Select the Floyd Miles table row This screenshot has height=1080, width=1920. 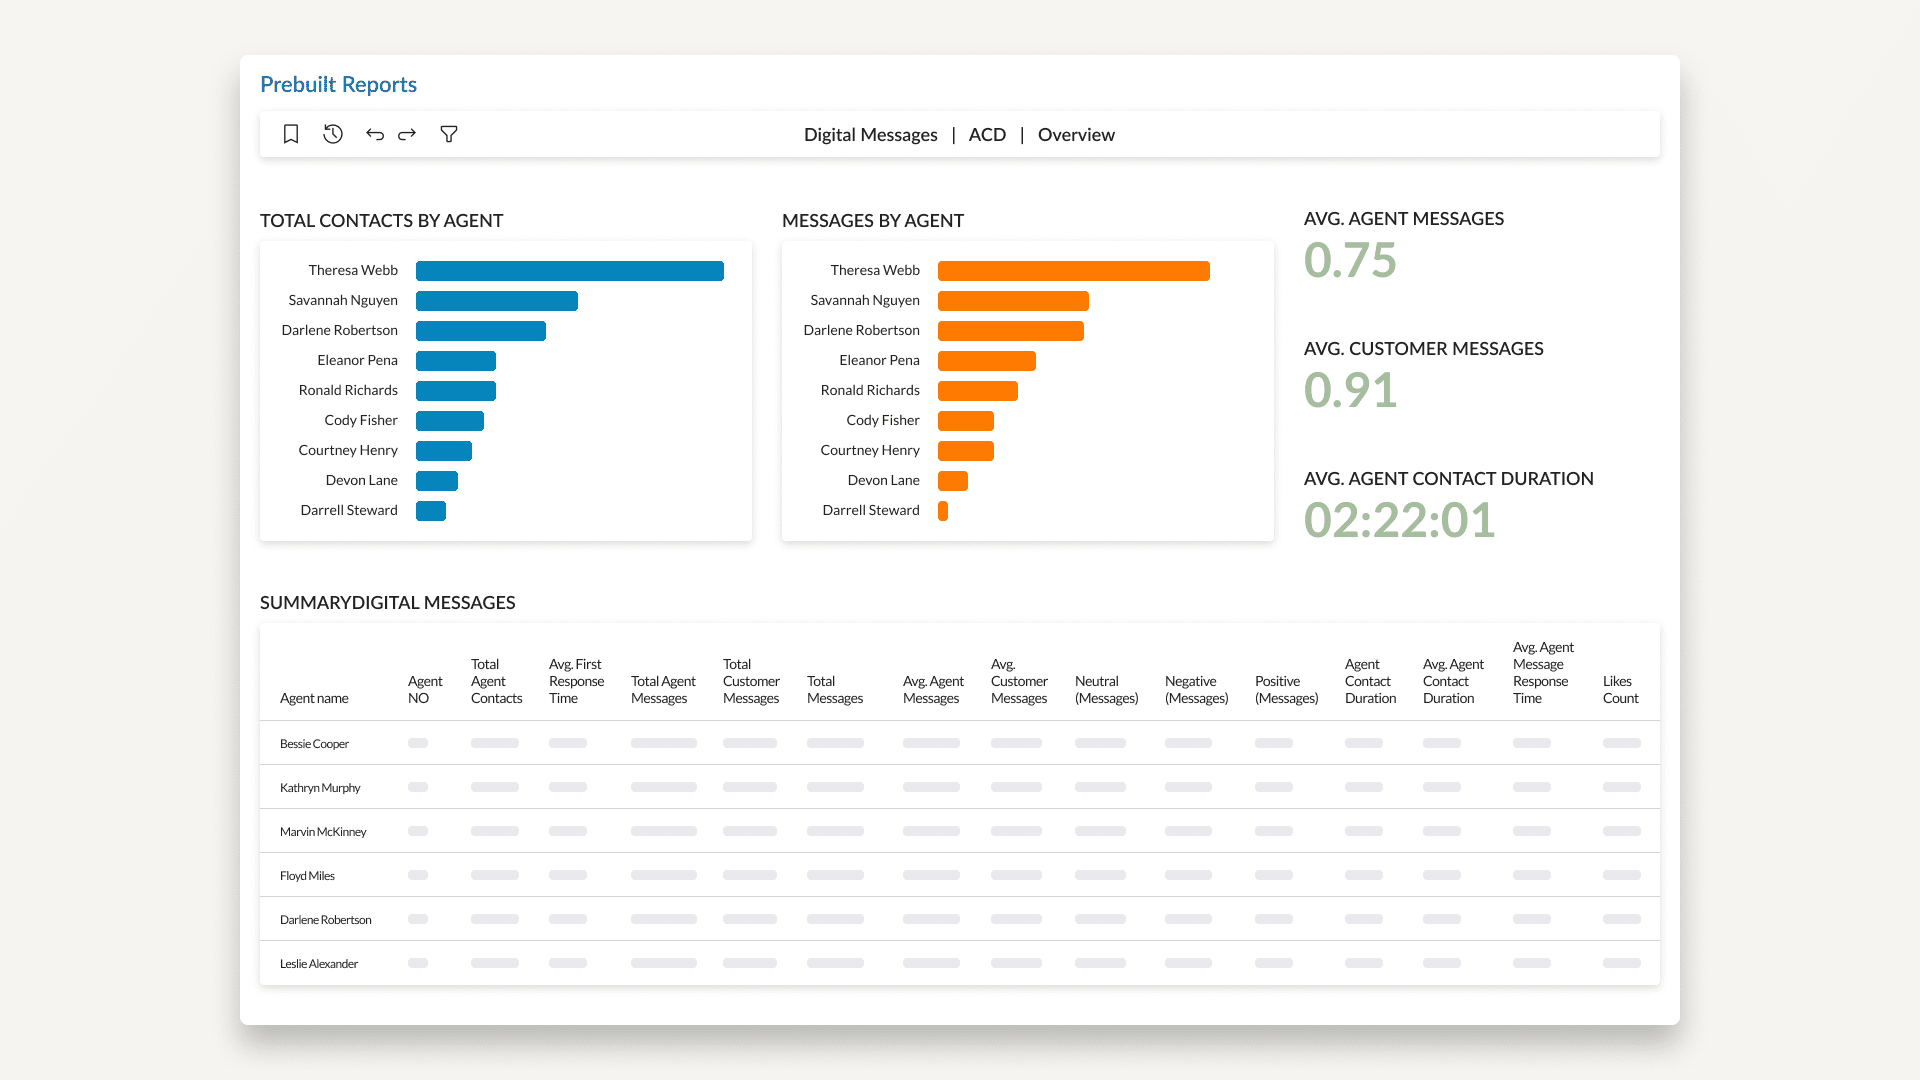[308, 876]
